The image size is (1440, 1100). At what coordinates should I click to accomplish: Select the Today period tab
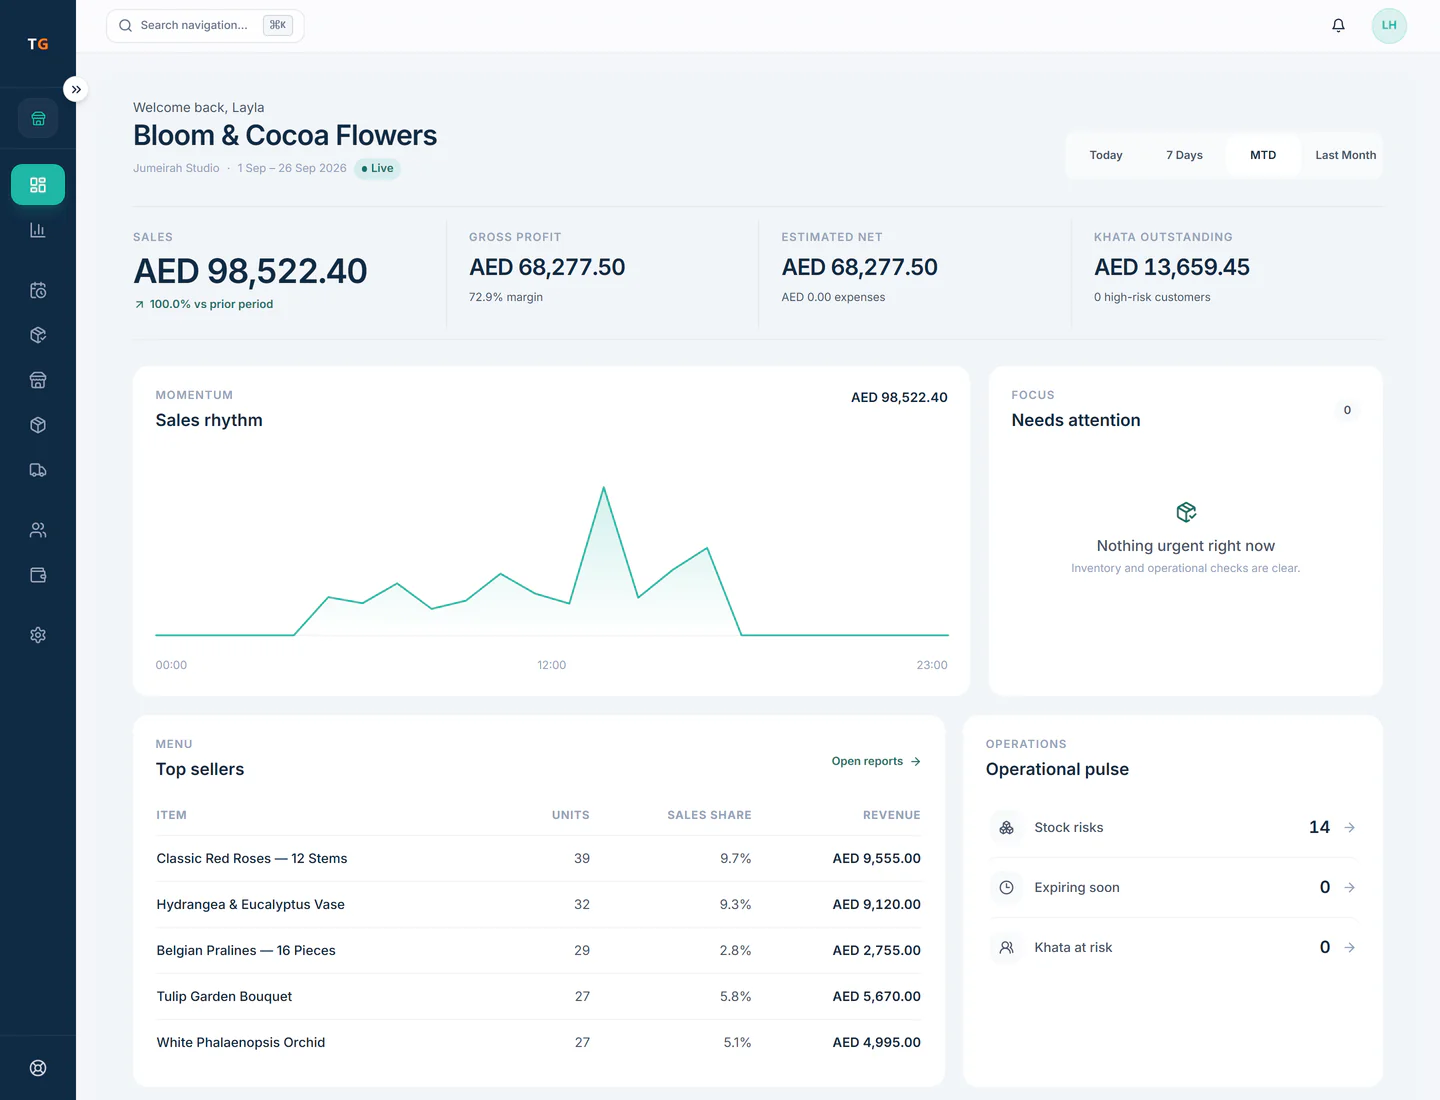pos(1106,155)
